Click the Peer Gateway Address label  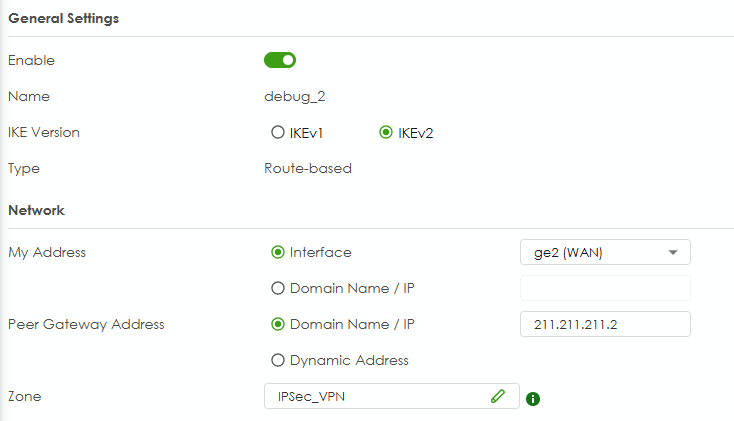pos(86,324)
